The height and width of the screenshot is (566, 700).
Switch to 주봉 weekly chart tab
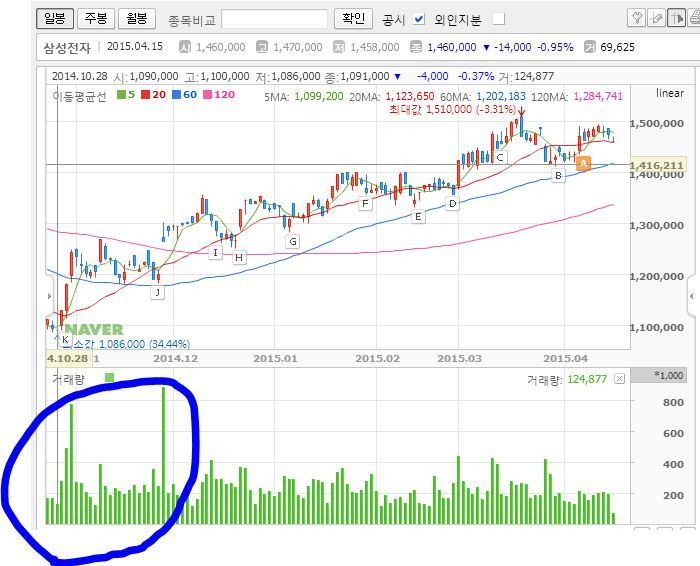(x=96, y=18)
